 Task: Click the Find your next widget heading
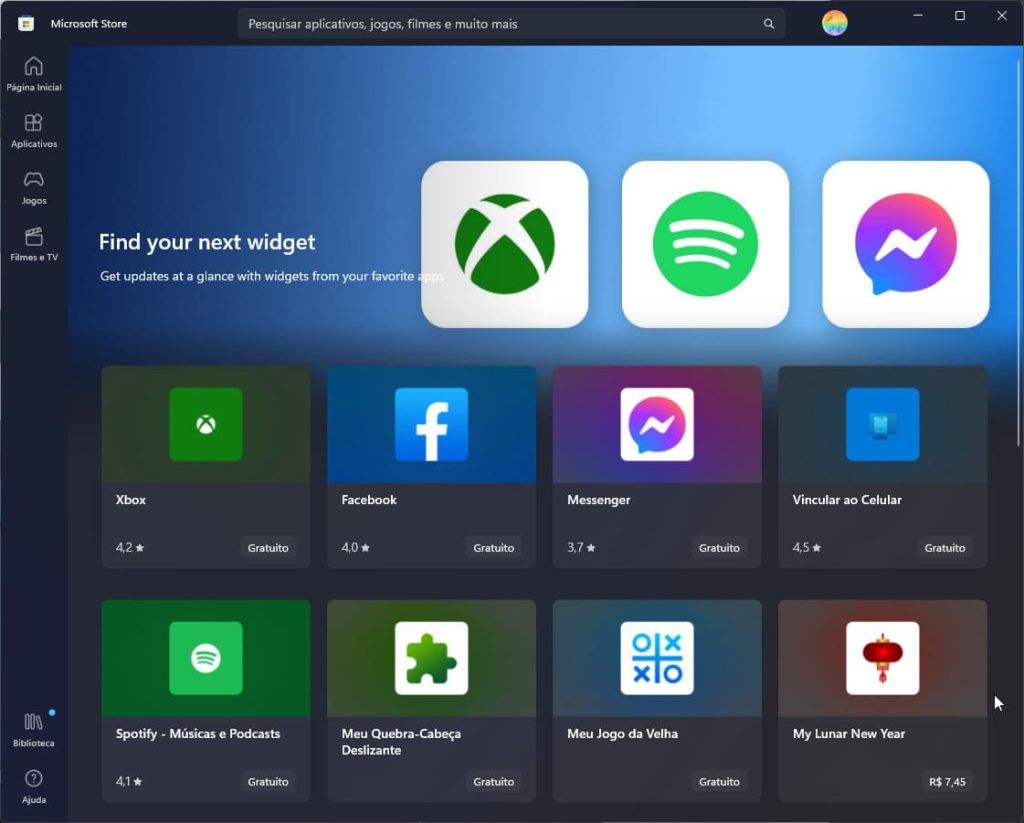point(207,242)
